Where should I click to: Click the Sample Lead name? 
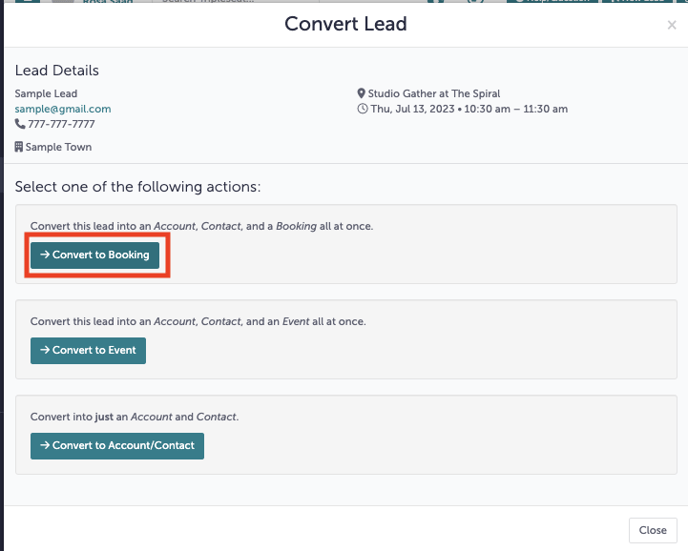[x=46, y=94]
